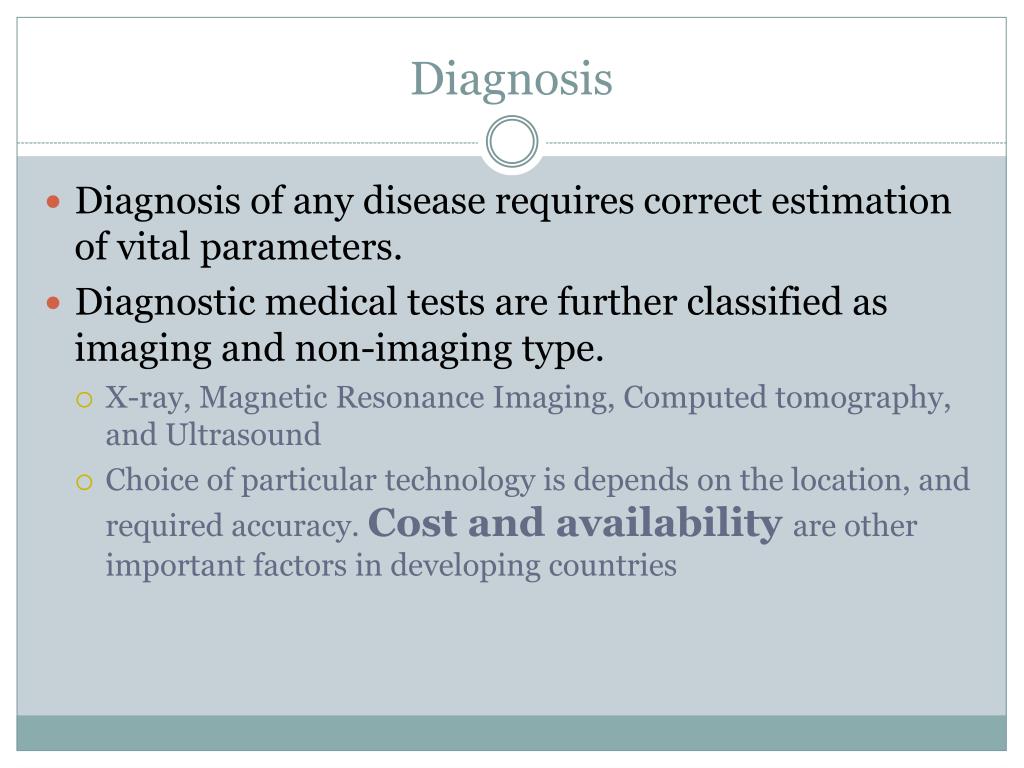
Task: Click the line 'important factors in developing countries'
Action: (x=391, y=565)
